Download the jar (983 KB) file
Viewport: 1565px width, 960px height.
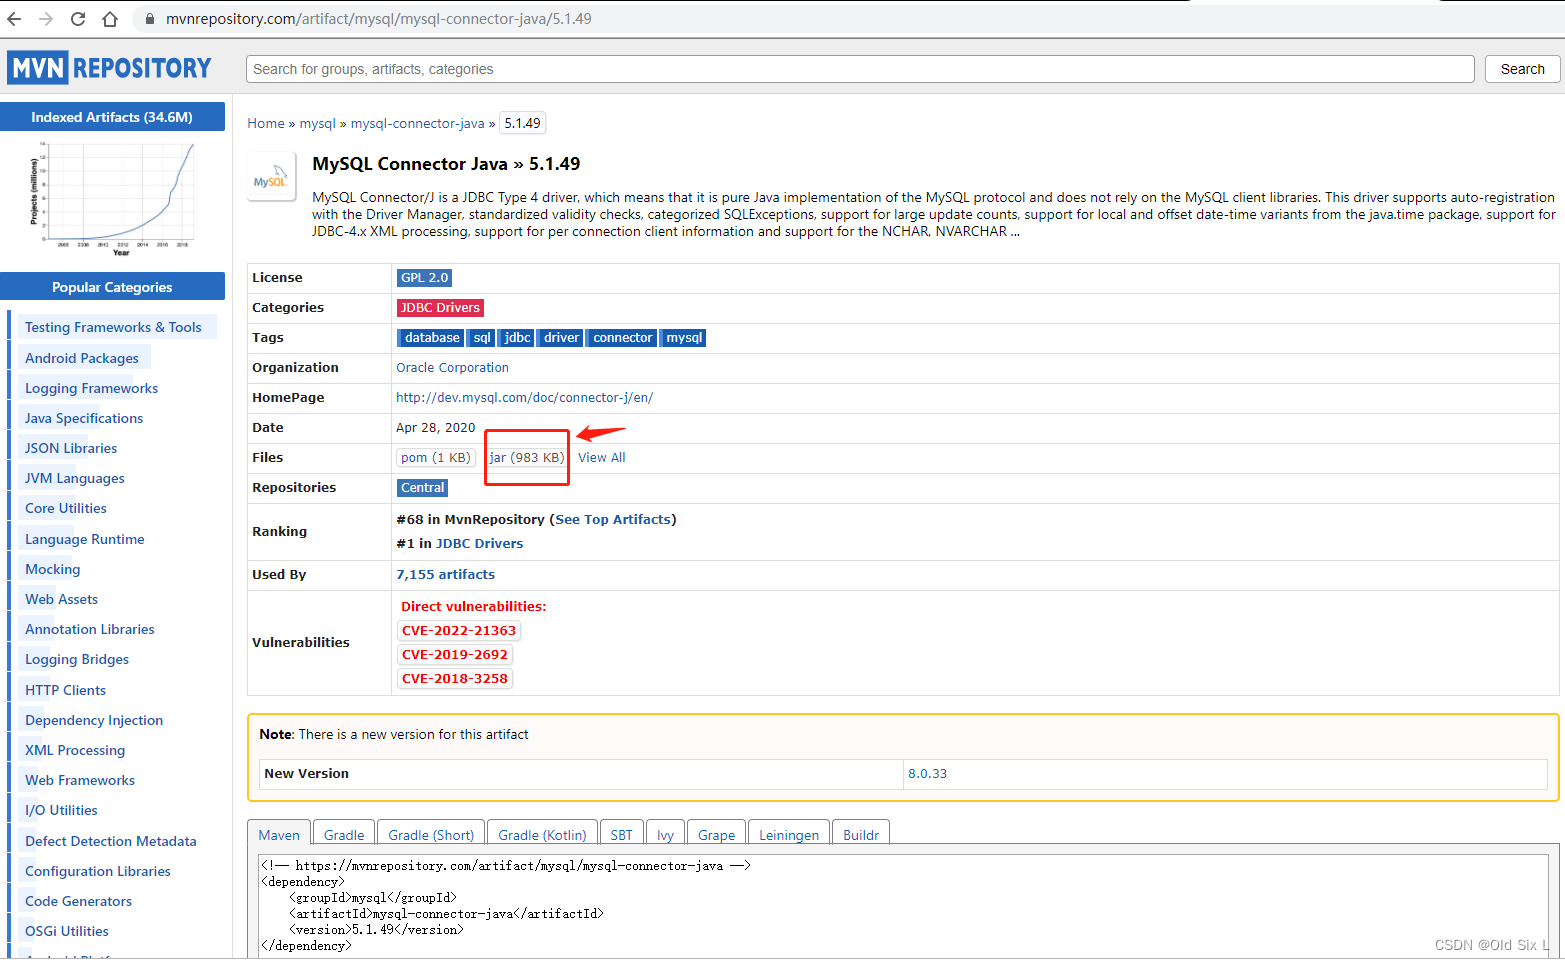pyautogui.click(x=527, y=458)
